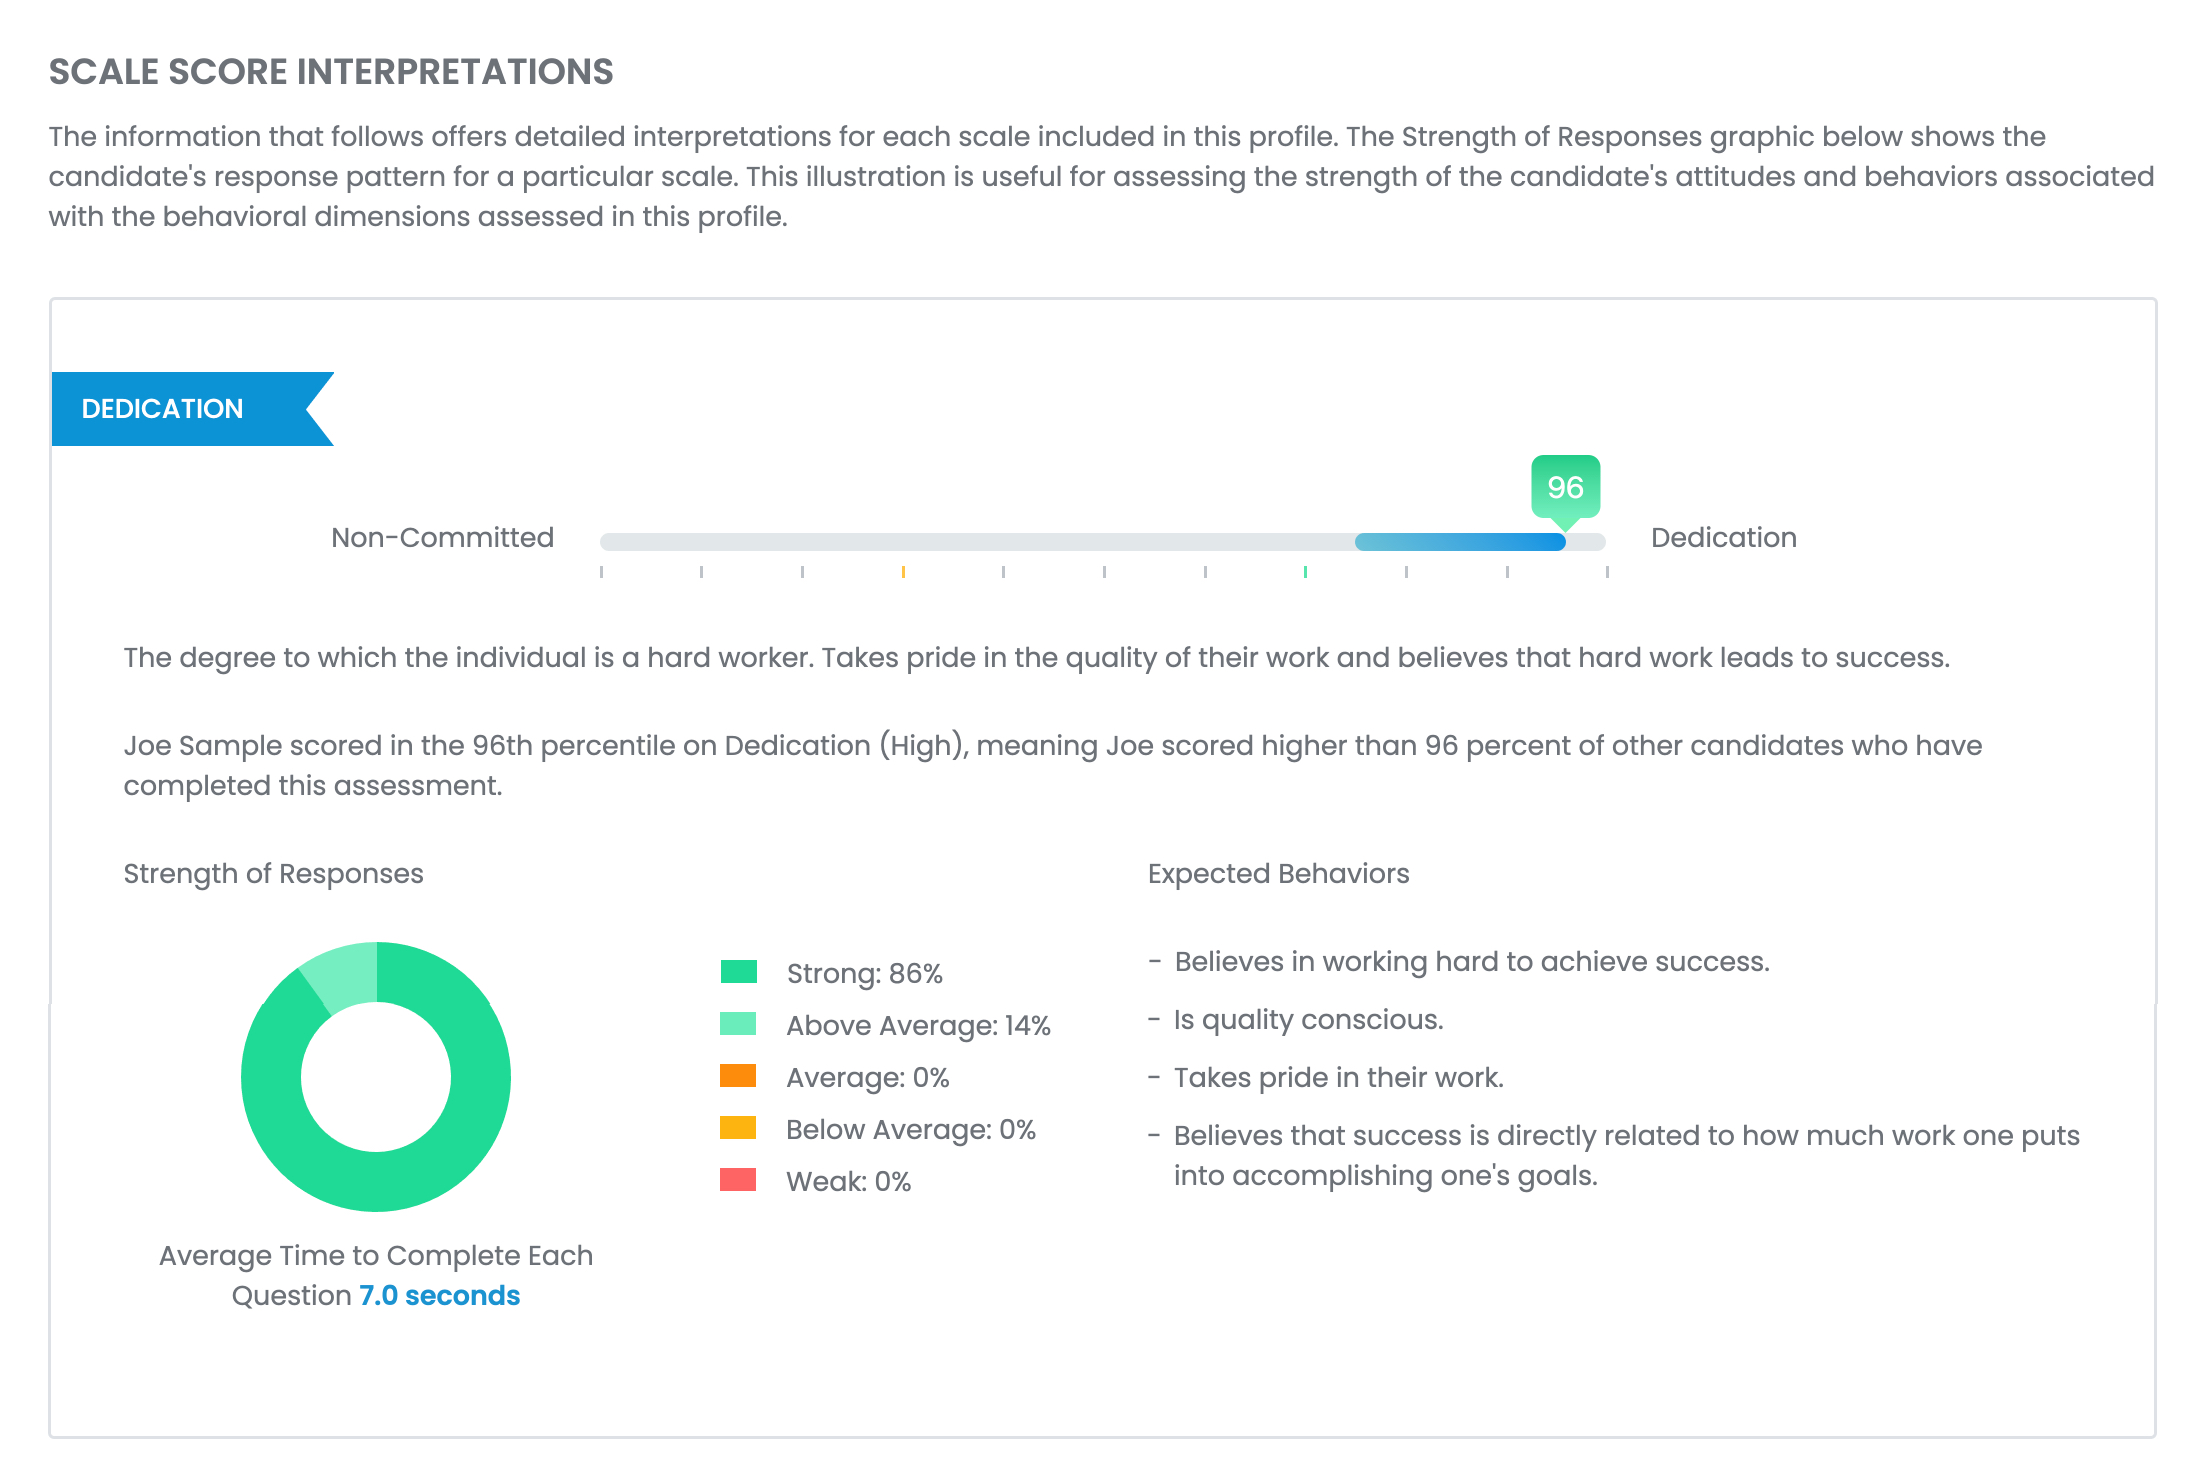Click the Strong green legend swatch
Viewport: 2197px width, 1480px height.
(x=738, y=972)
